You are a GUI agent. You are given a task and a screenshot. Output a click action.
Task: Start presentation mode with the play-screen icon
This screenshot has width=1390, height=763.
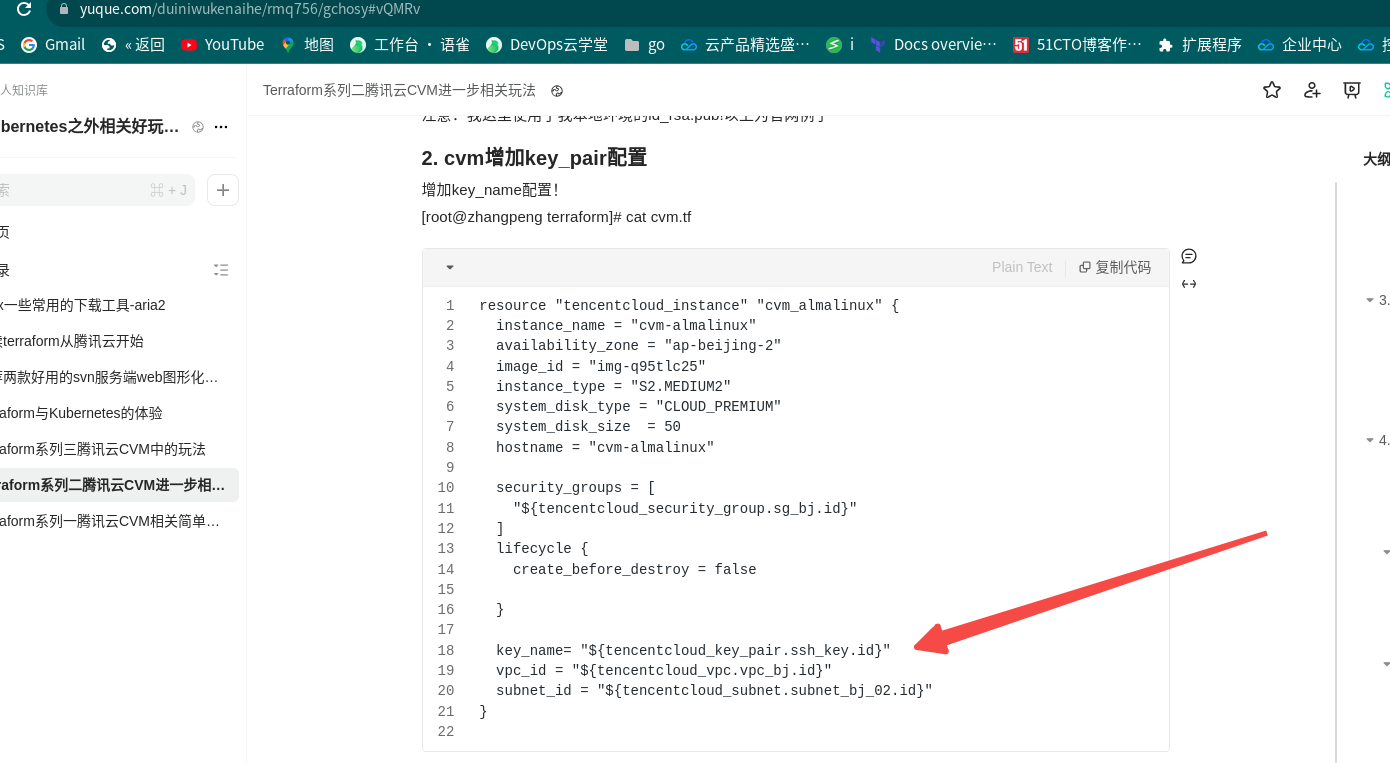tap(1352, 90)
